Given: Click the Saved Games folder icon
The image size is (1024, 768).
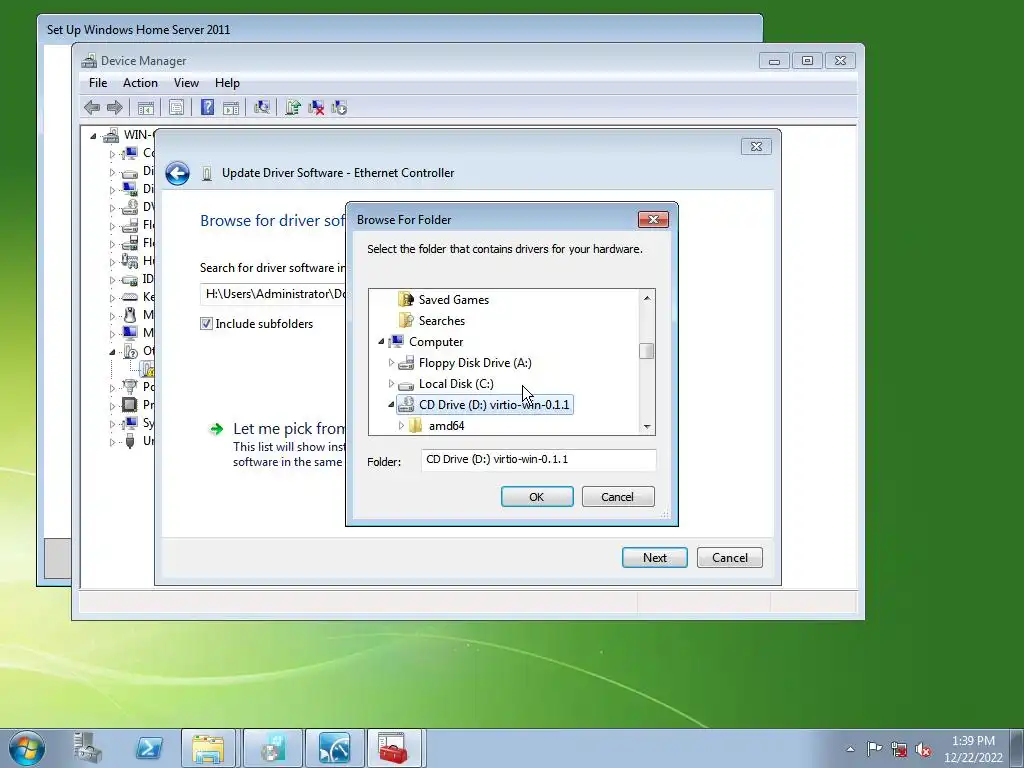Looking at the screenshot, I should point(406,299).
